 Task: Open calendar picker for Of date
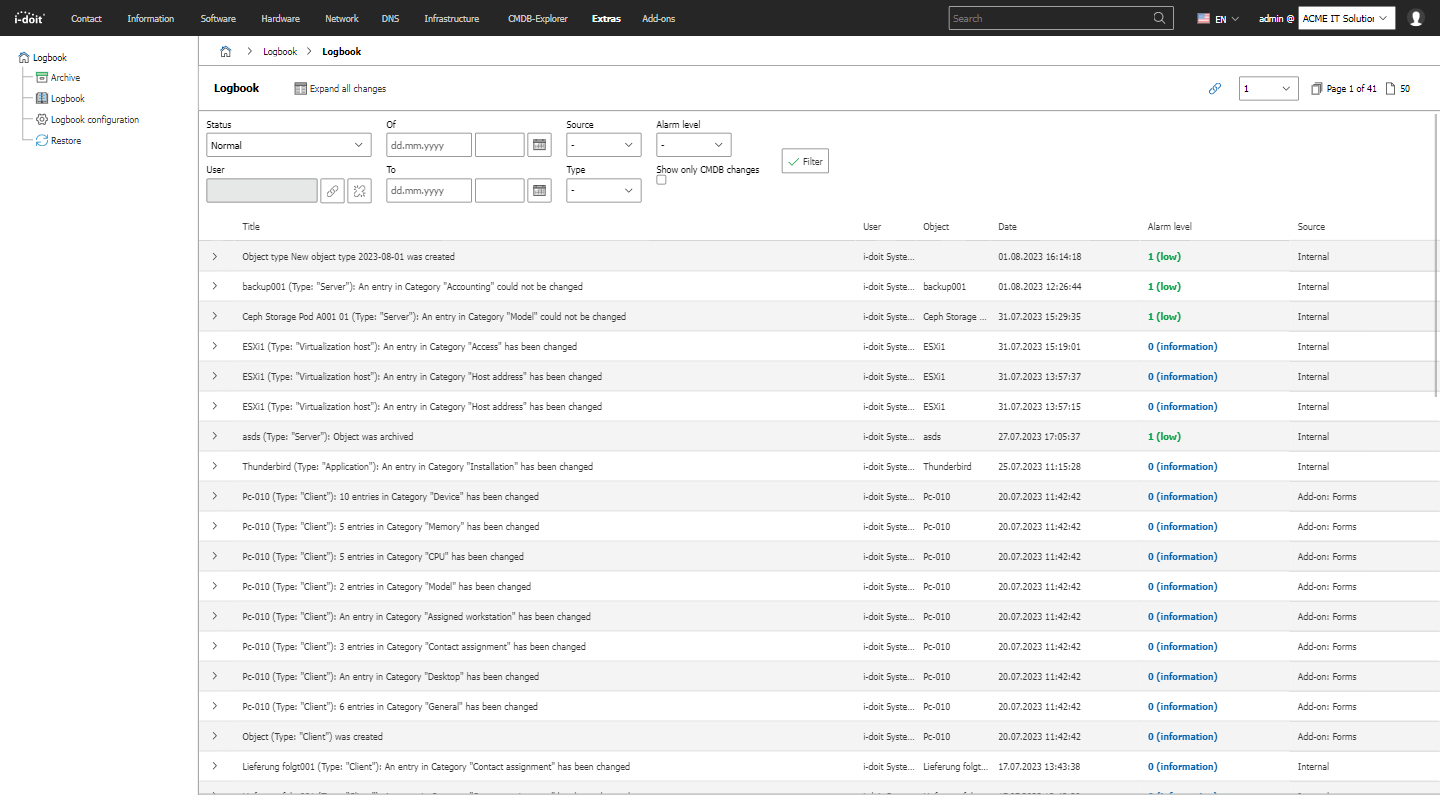point(540,145)
